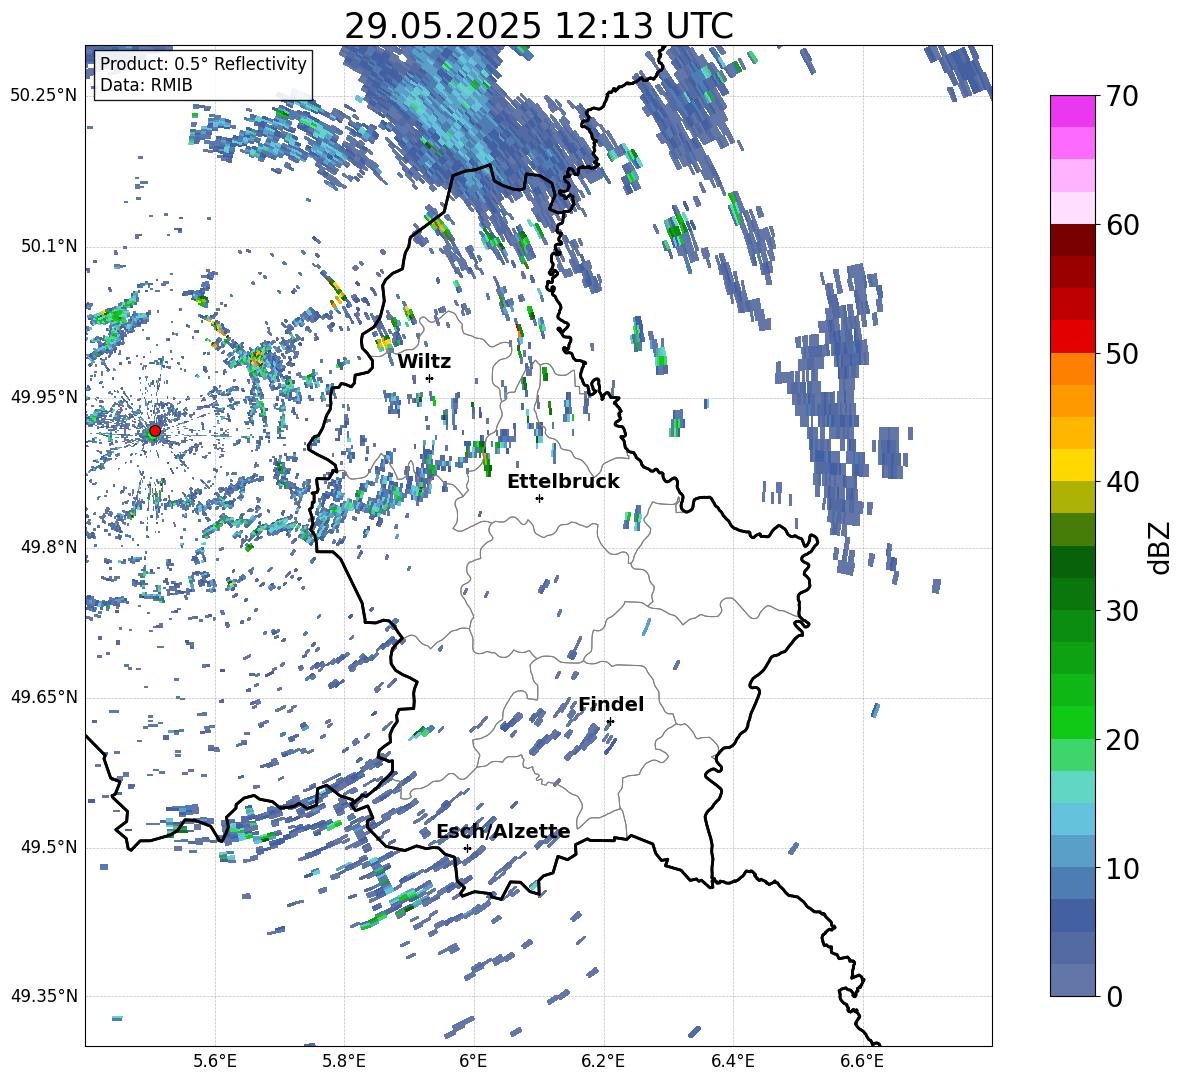Screen dimensions: 1184x1081
Task: Click the 60 colorbar tick label
Action: (x=1122, y=225)
